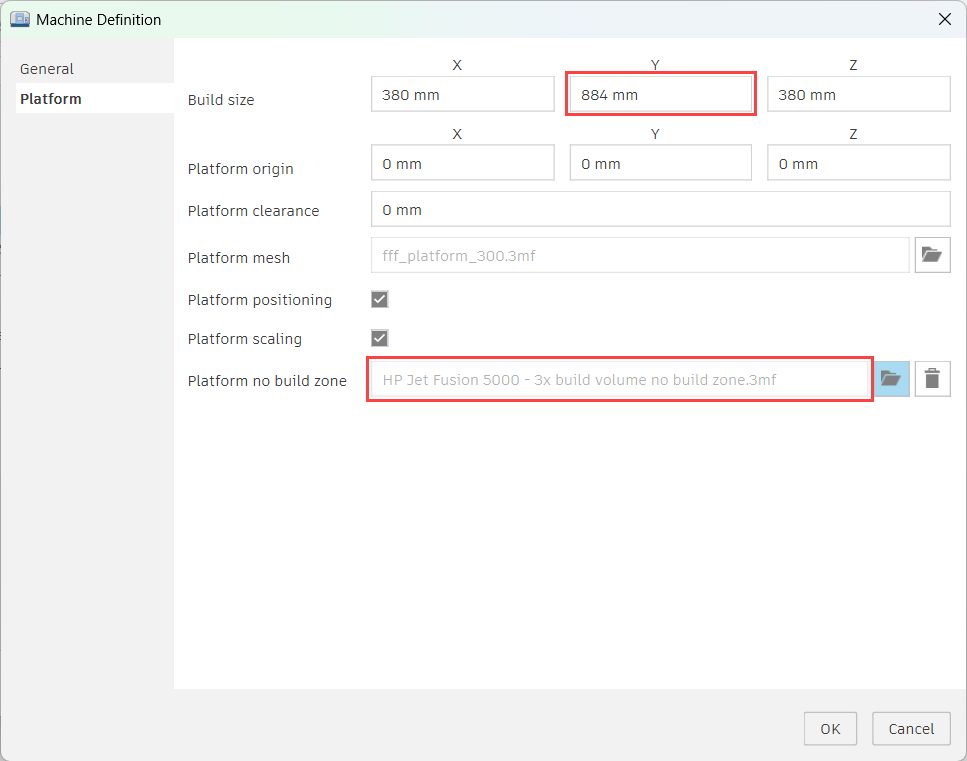Delete the Platform no build zone file
Screen dimensions: 967x761
pyautogui.click(x=931, y=379)
